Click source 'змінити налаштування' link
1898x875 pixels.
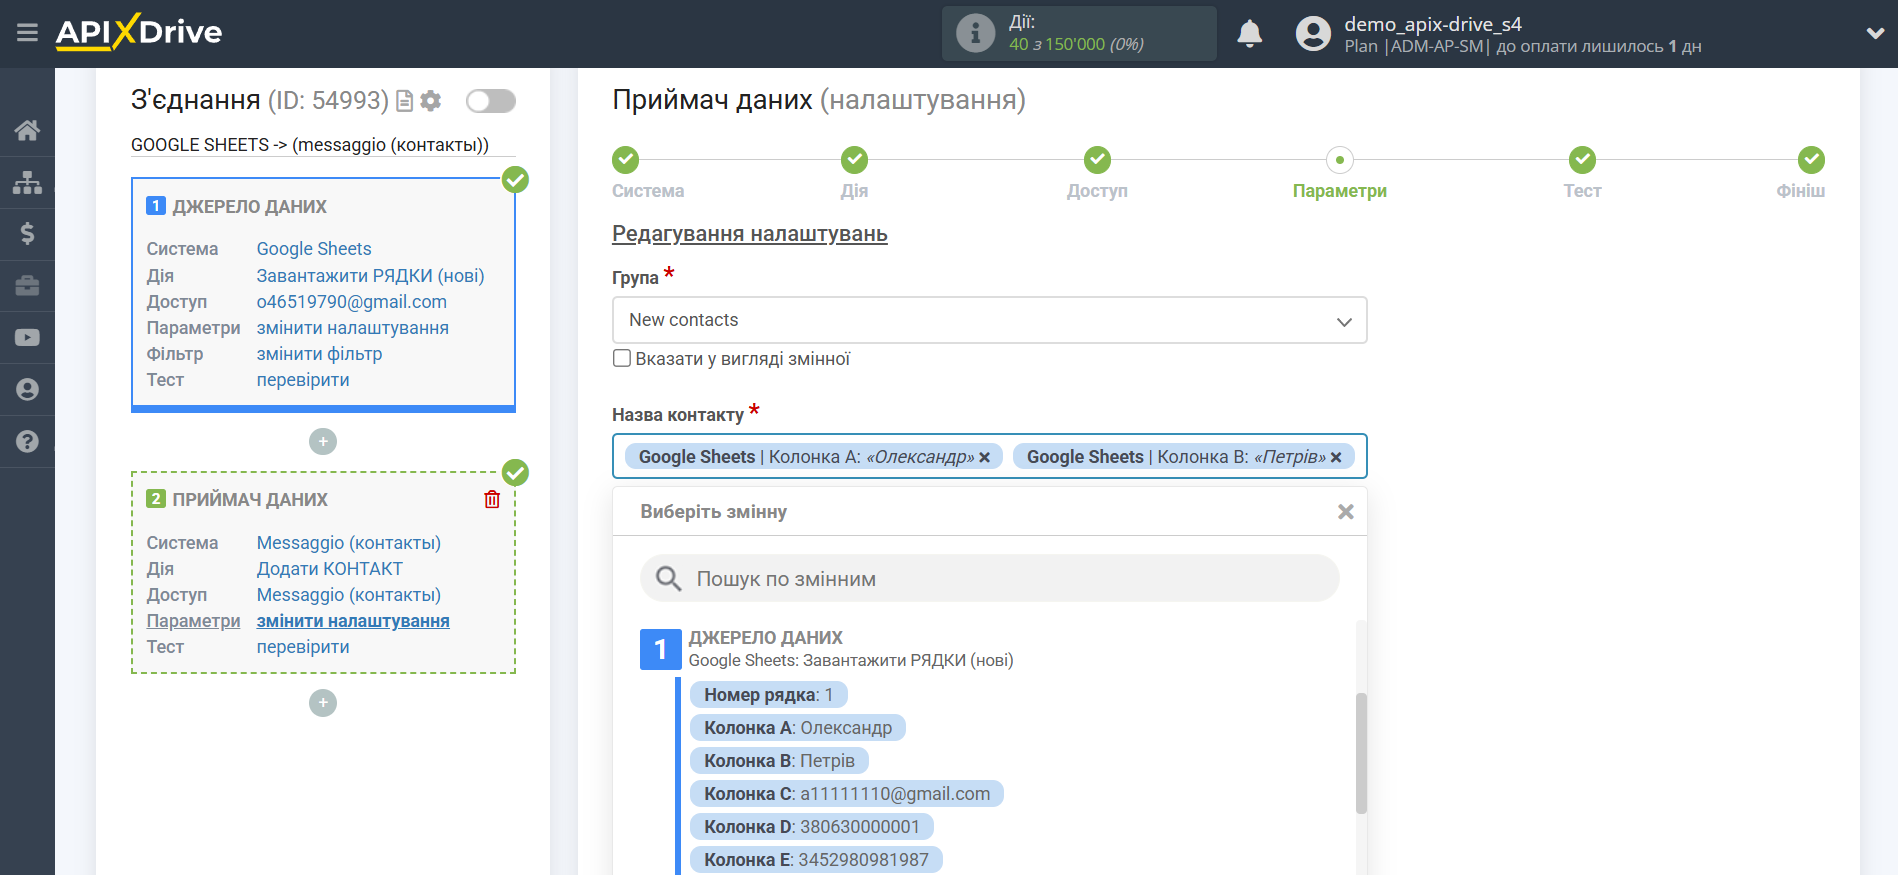[x=353, y=328]
